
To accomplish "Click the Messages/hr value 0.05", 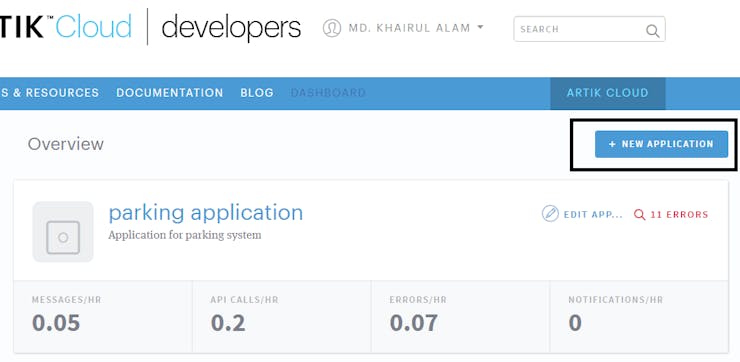I will tap(56, 323).
